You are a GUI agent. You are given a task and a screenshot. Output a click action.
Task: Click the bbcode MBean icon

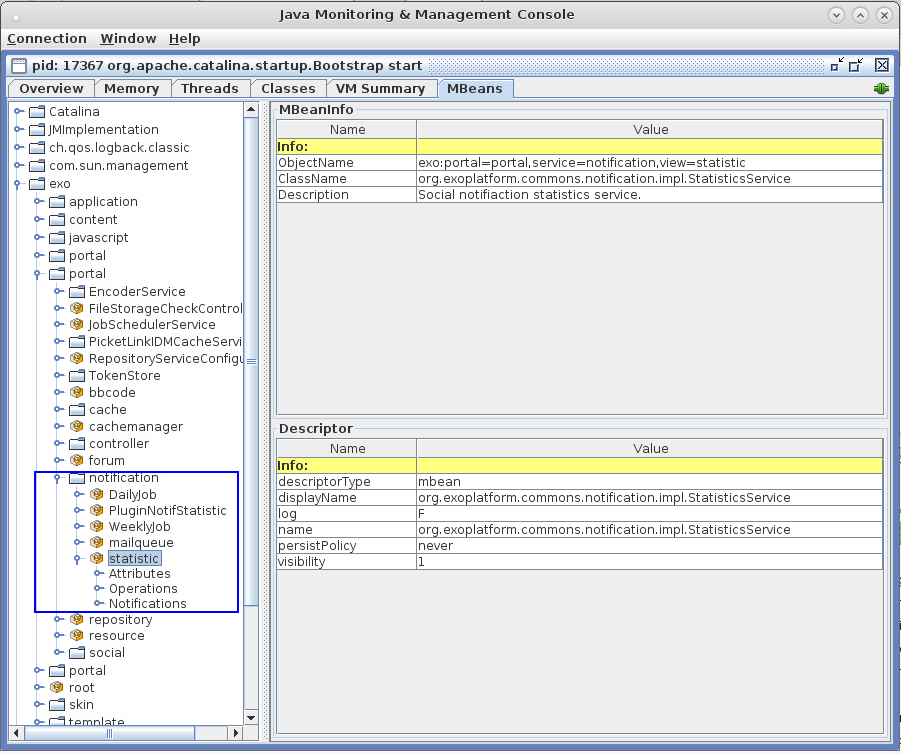pyautogui.click(x=76, y=393)
